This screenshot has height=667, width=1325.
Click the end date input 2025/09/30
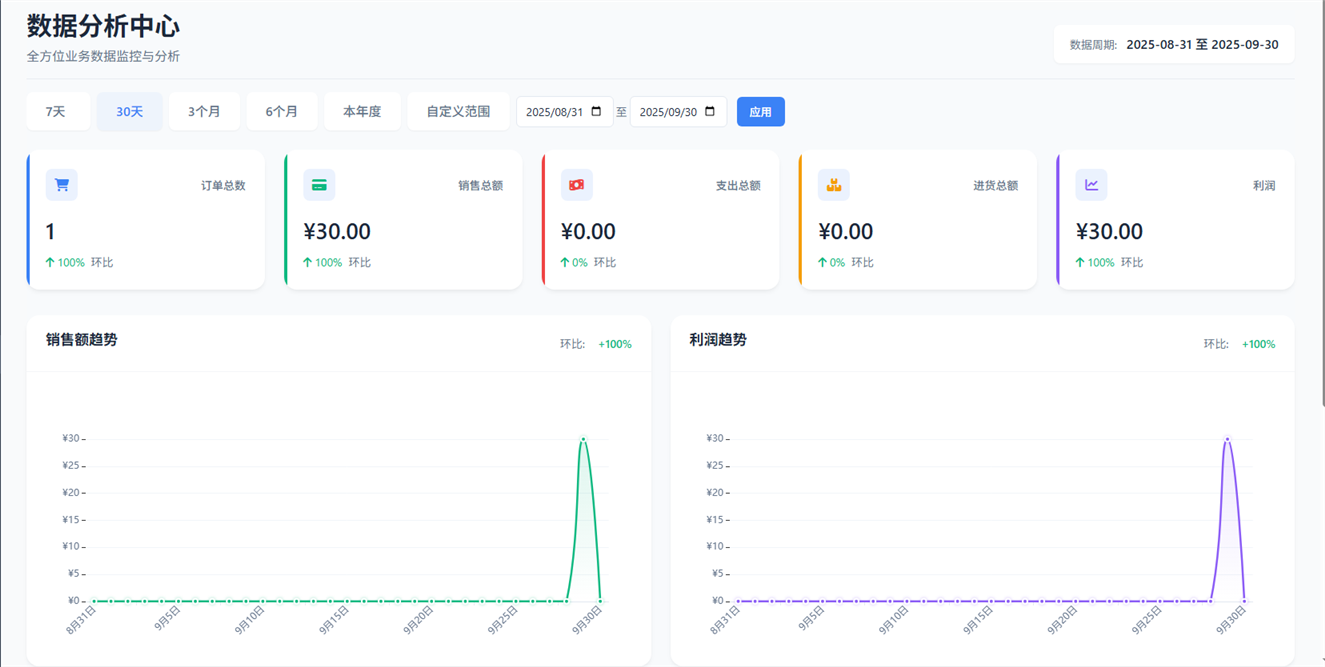click(668, 112)
